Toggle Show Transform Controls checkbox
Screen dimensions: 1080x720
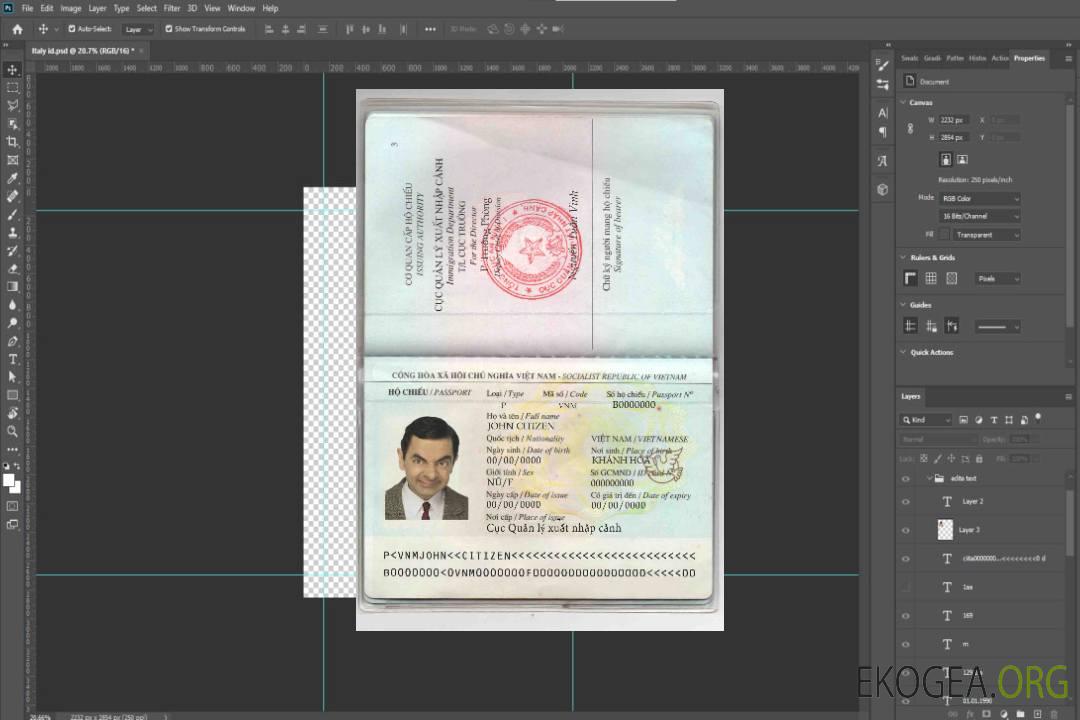(169, 29)
